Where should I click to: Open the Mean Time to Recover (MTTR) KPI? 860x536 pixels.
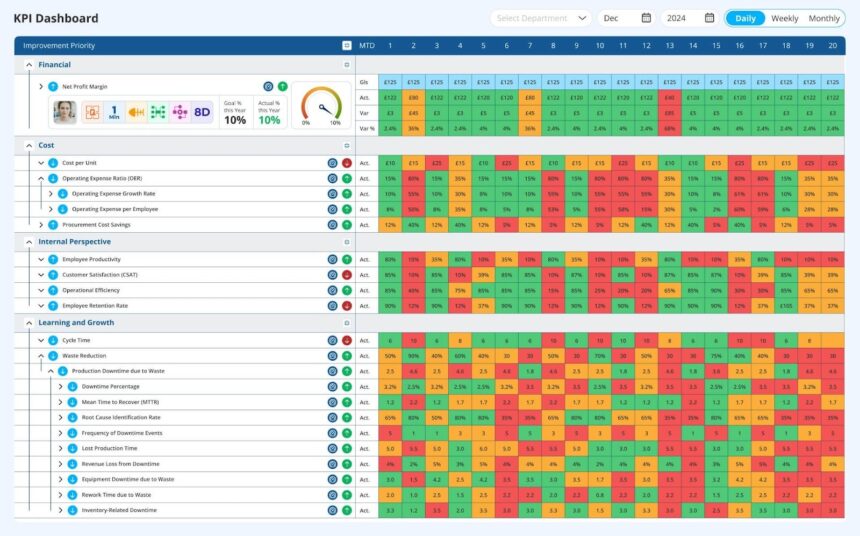tap(120, 401)
